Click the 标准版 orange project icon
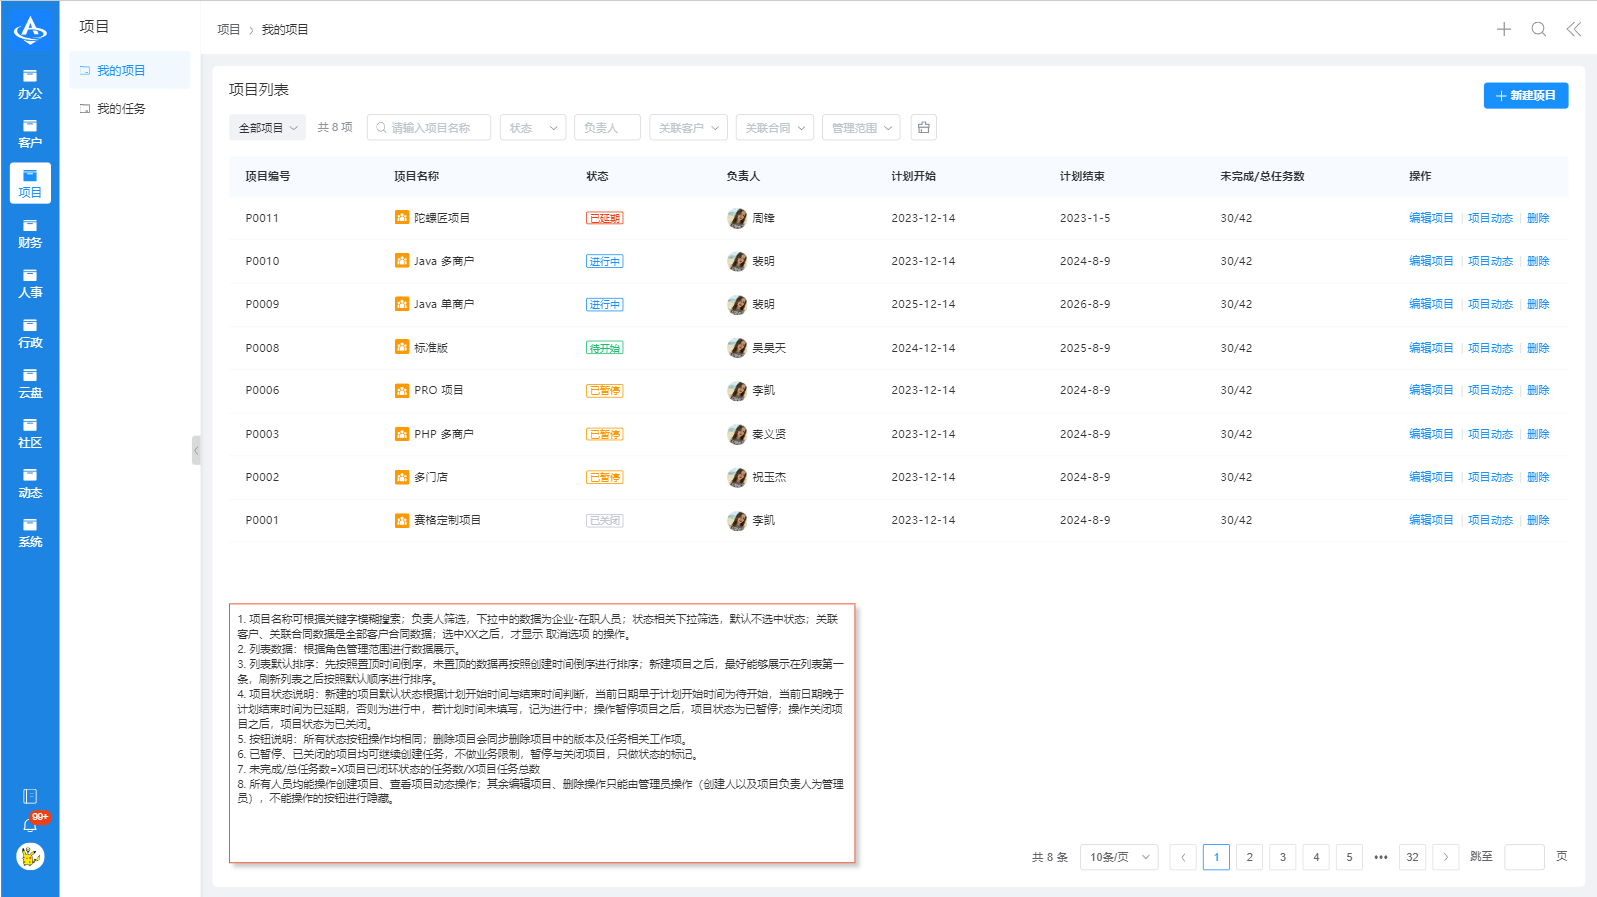The image size is (1597, 897). pos(402,348)
